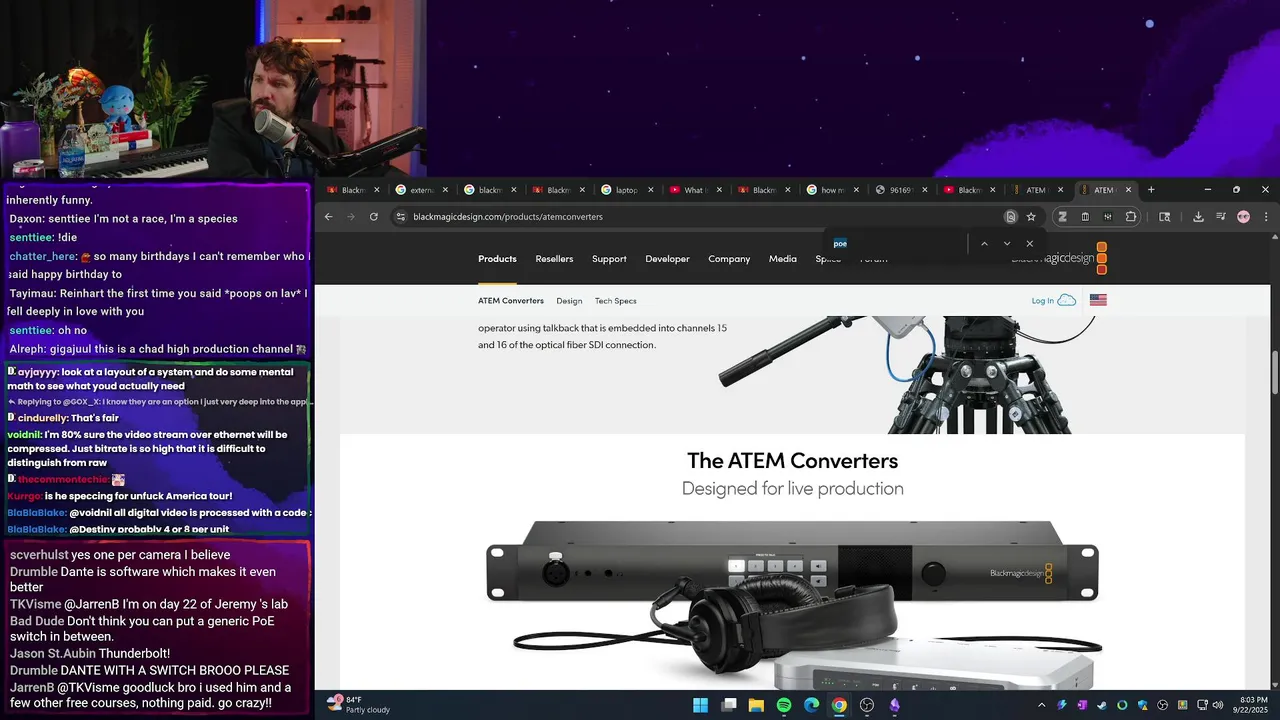This screenshot has width=1280, height=720.
Task: Click the webpage vertical scrollbar thumb
Action: tap(1274, 372)
